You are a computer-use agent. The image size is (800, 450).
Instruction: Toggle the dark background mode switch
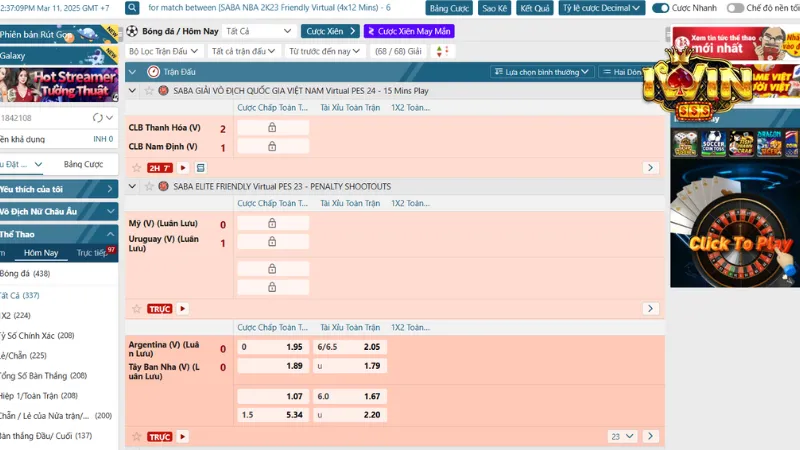[735, 8]
